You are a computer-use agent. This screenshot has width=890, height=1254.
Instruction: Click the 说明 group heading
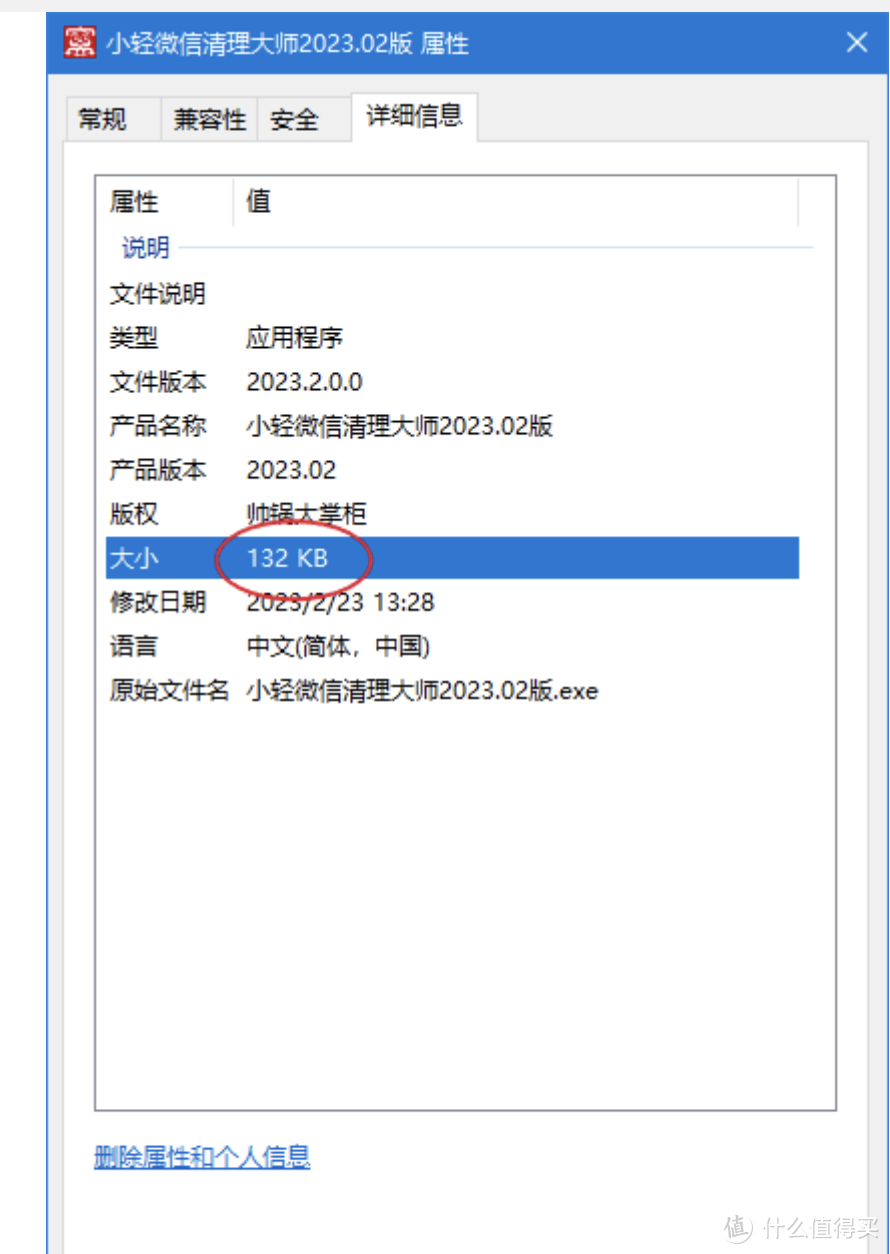[x=146, y=247]
